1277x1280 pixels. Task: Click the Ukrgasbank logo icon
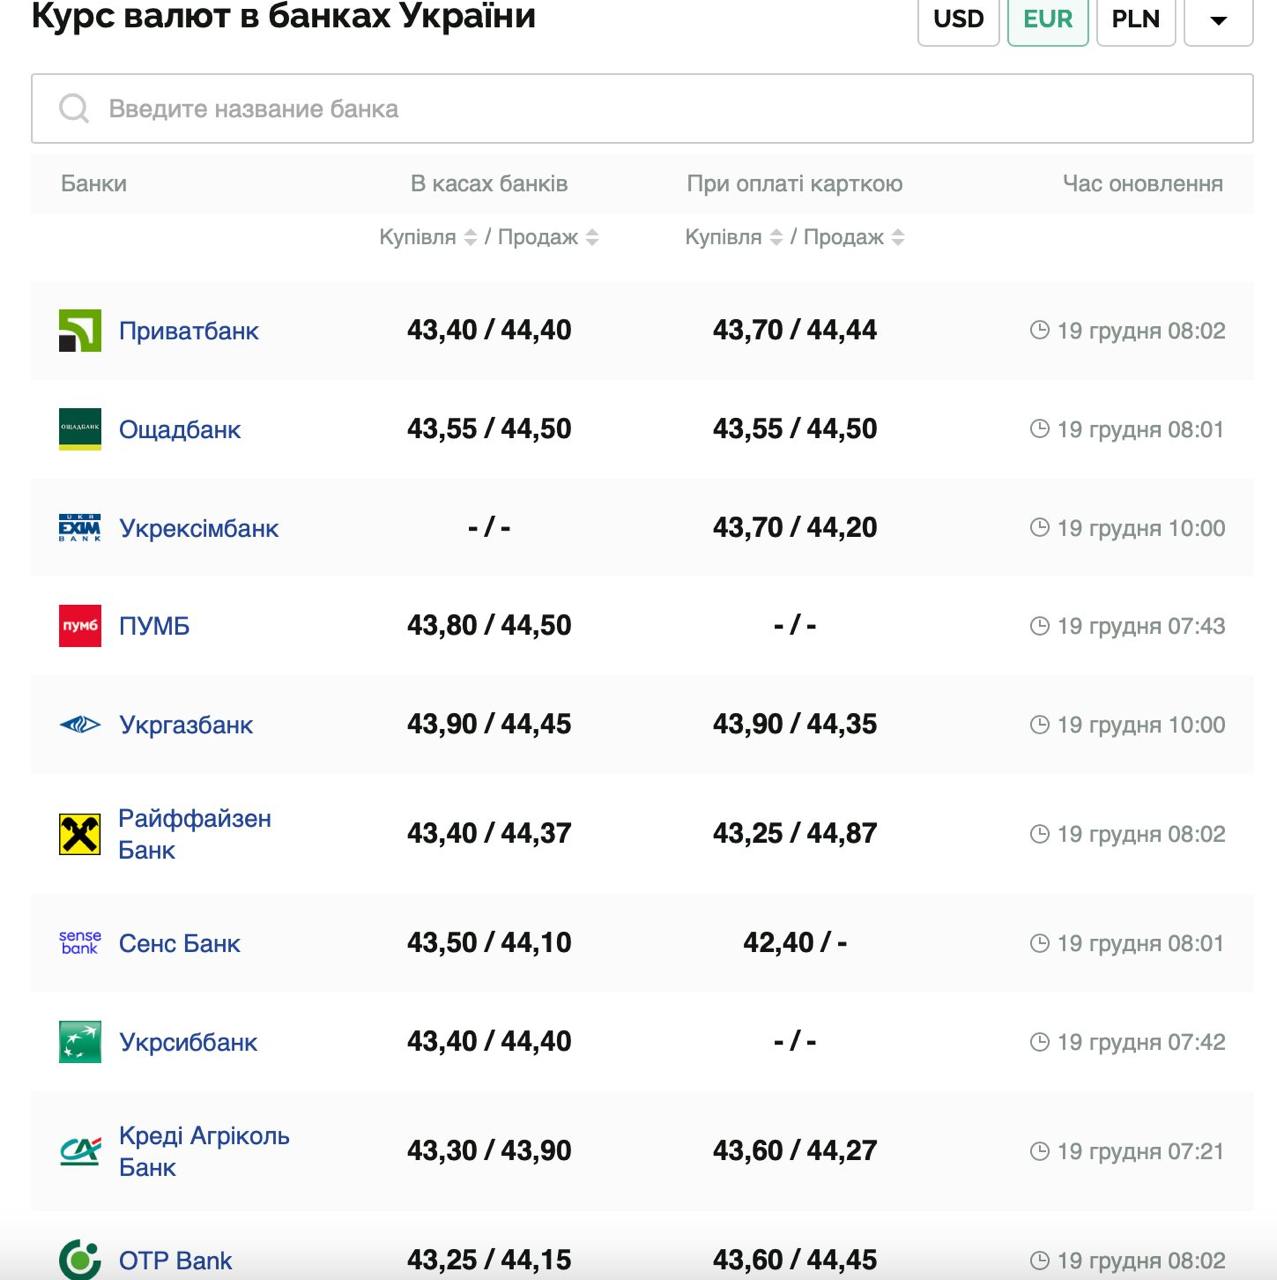click(x=80, y=725)
